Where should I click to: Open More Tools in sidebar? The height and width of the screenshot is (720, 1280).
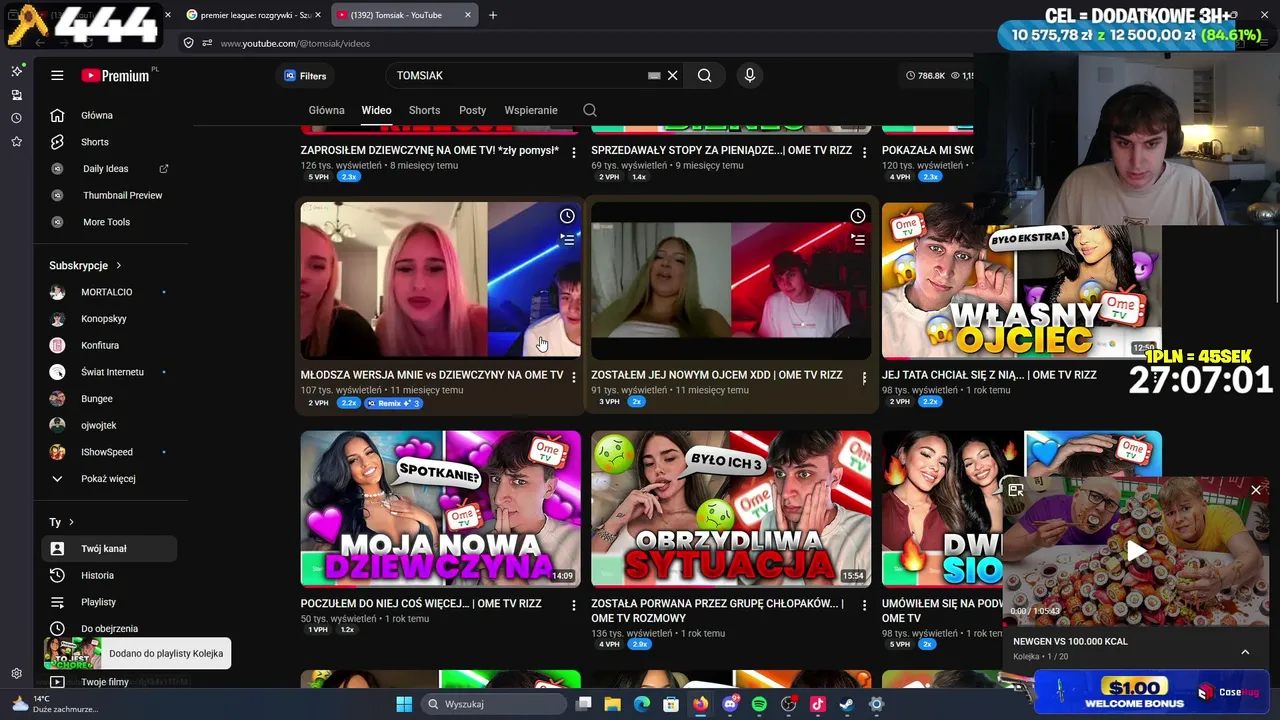(x=110, y=222)
